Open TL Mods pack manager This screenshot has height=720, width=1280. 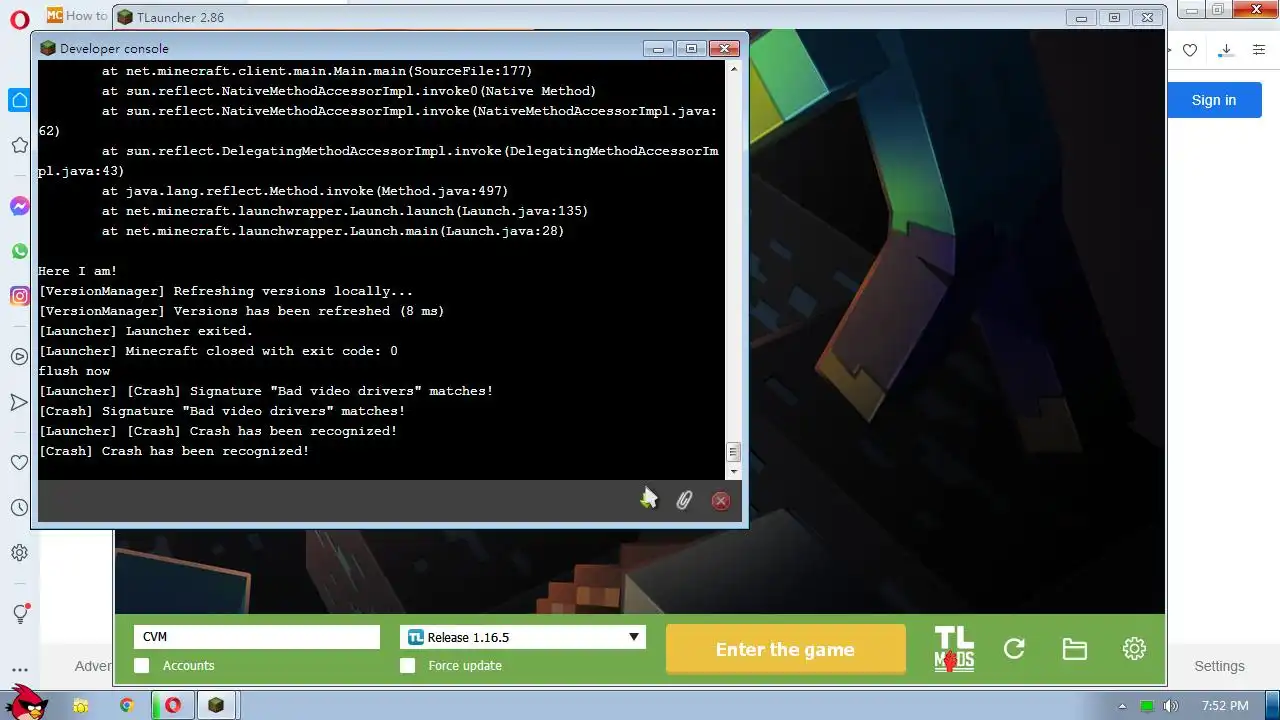(954, 649)
